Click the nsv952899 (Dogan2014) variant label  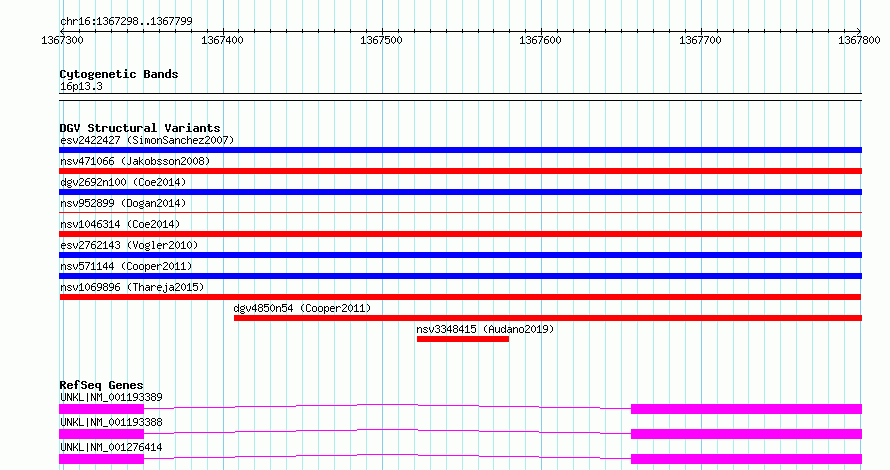click(x=123, y=203)
